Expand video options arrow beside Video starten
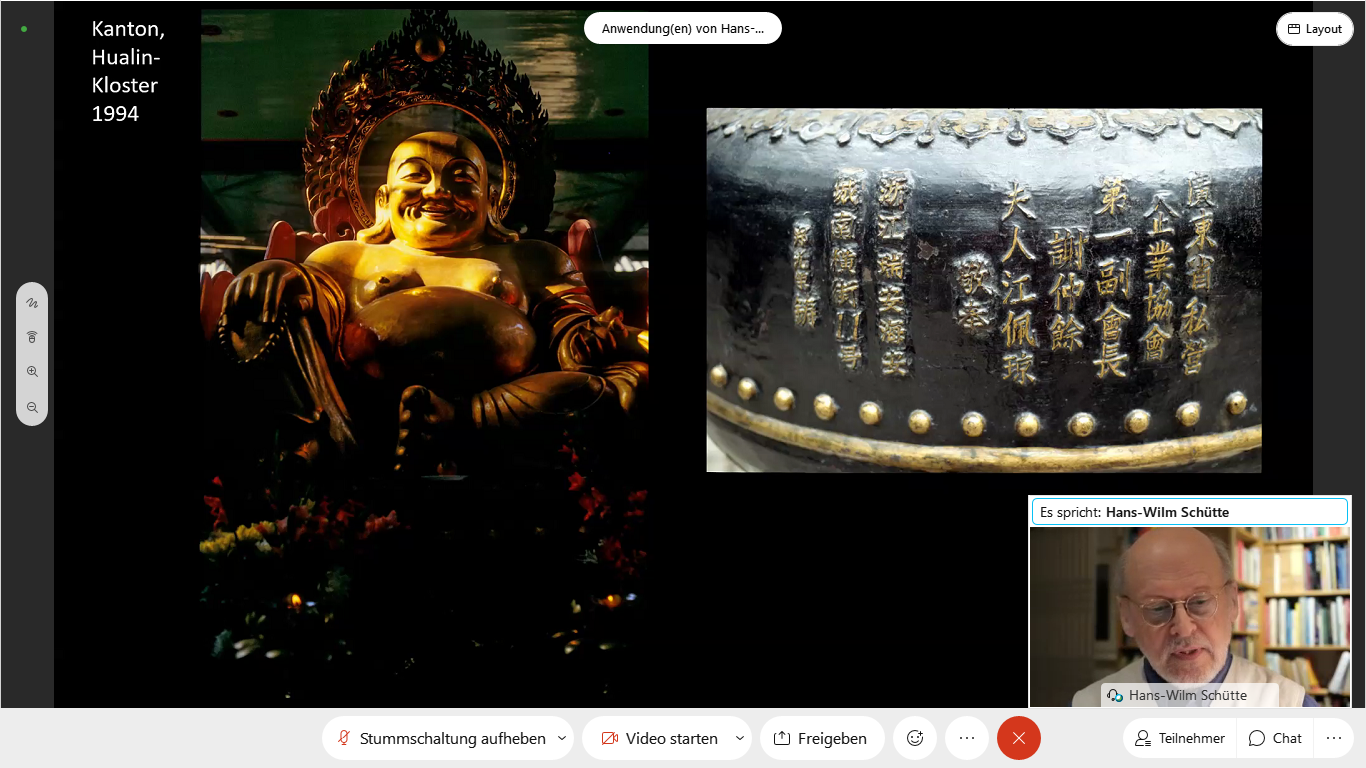This screenshot has height=768, width=1366. 739,738
